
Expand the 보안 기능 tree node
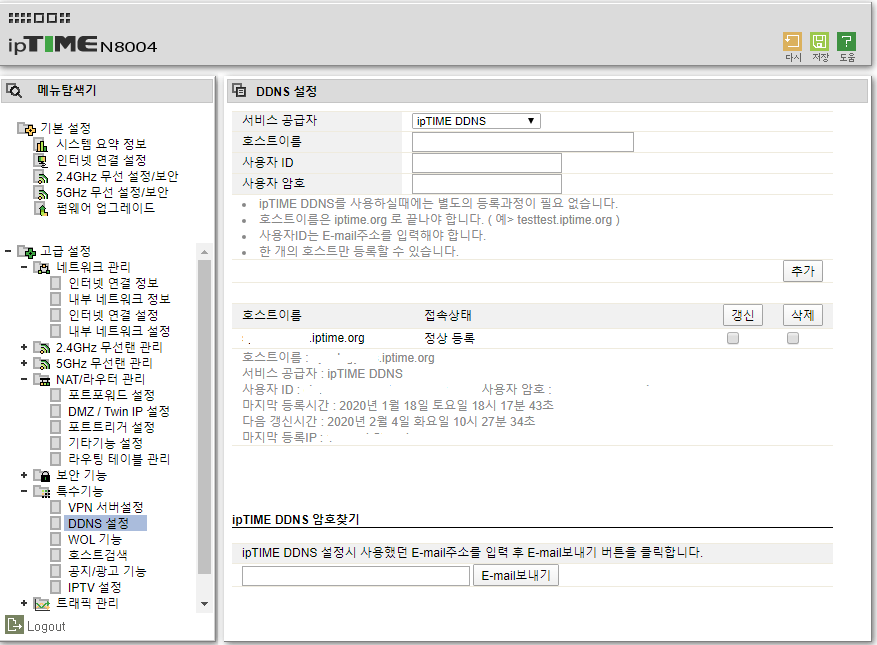pos(23,475)
